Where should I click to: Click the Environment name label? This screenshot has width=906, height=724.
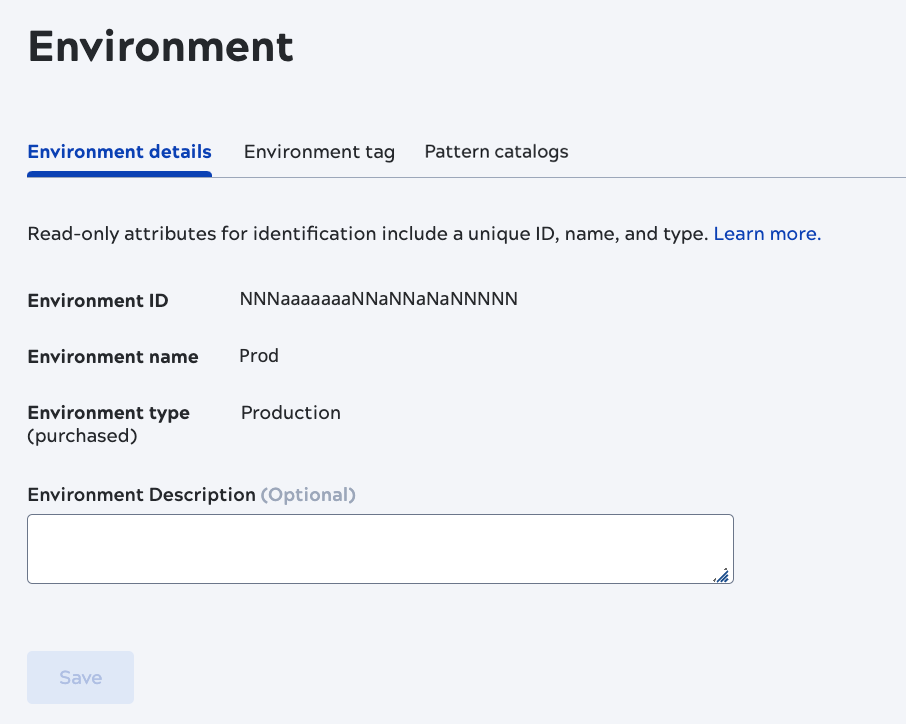pos(113,357)
